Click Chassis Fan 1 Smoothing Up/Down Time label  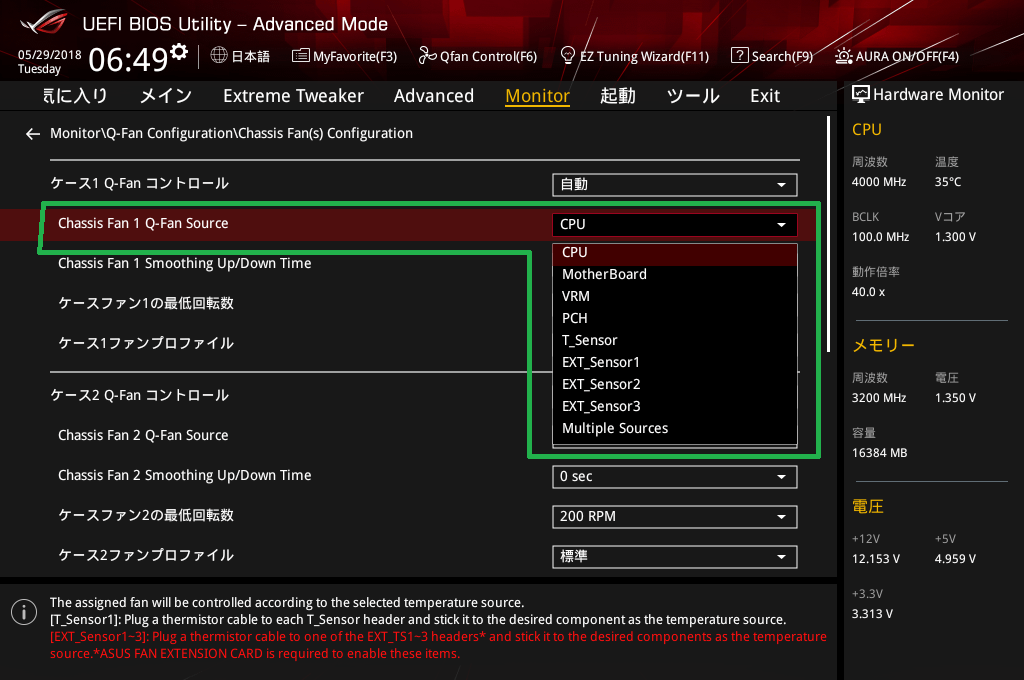point(184,263)
